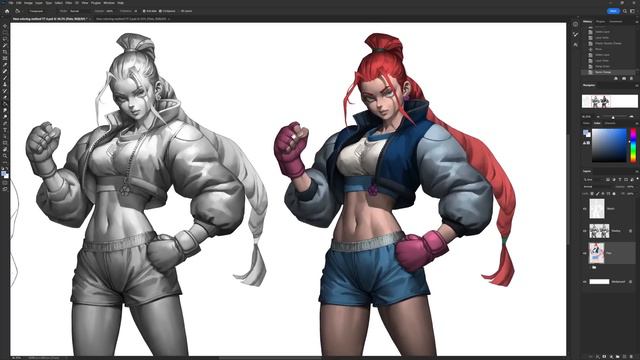
Task: Click the rainbow hue slider in Color panel
Action: coord(633,145)
